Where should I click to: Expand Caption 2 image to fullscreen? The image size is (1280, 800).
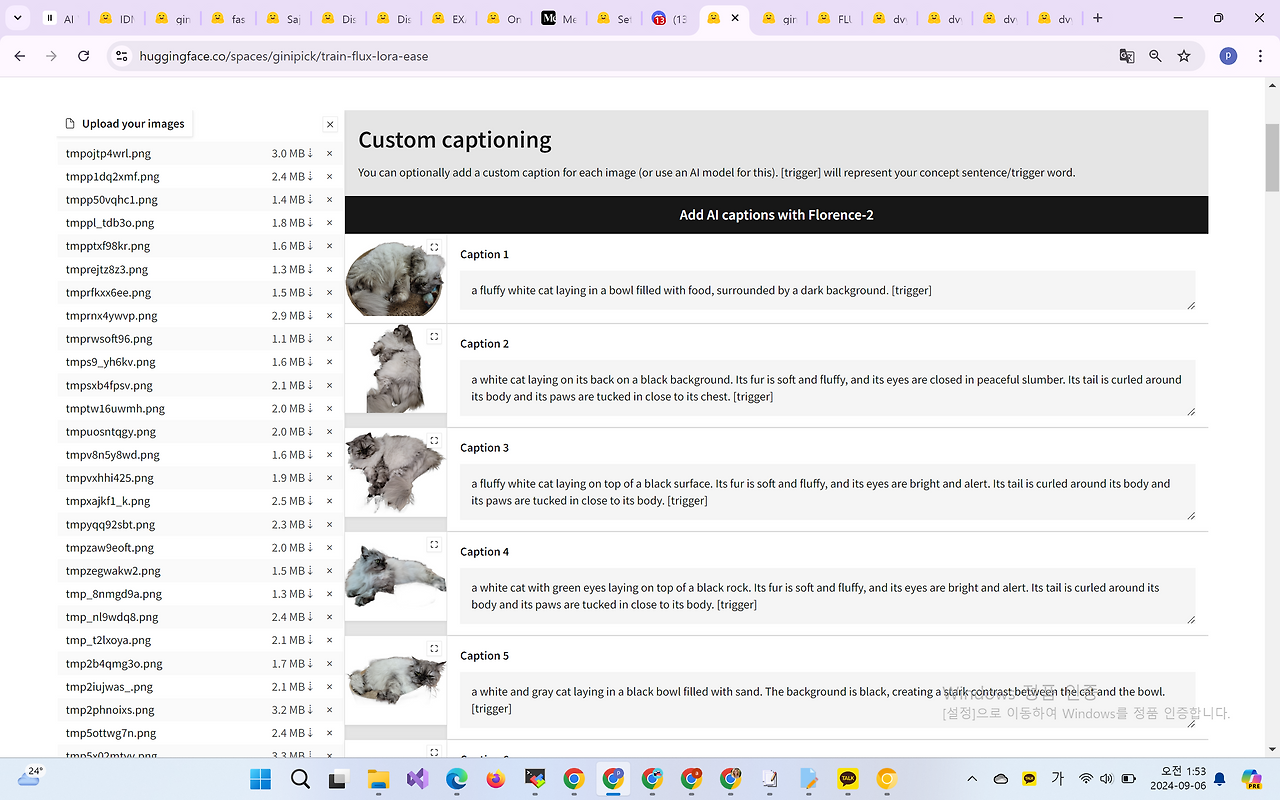[434, 337]
